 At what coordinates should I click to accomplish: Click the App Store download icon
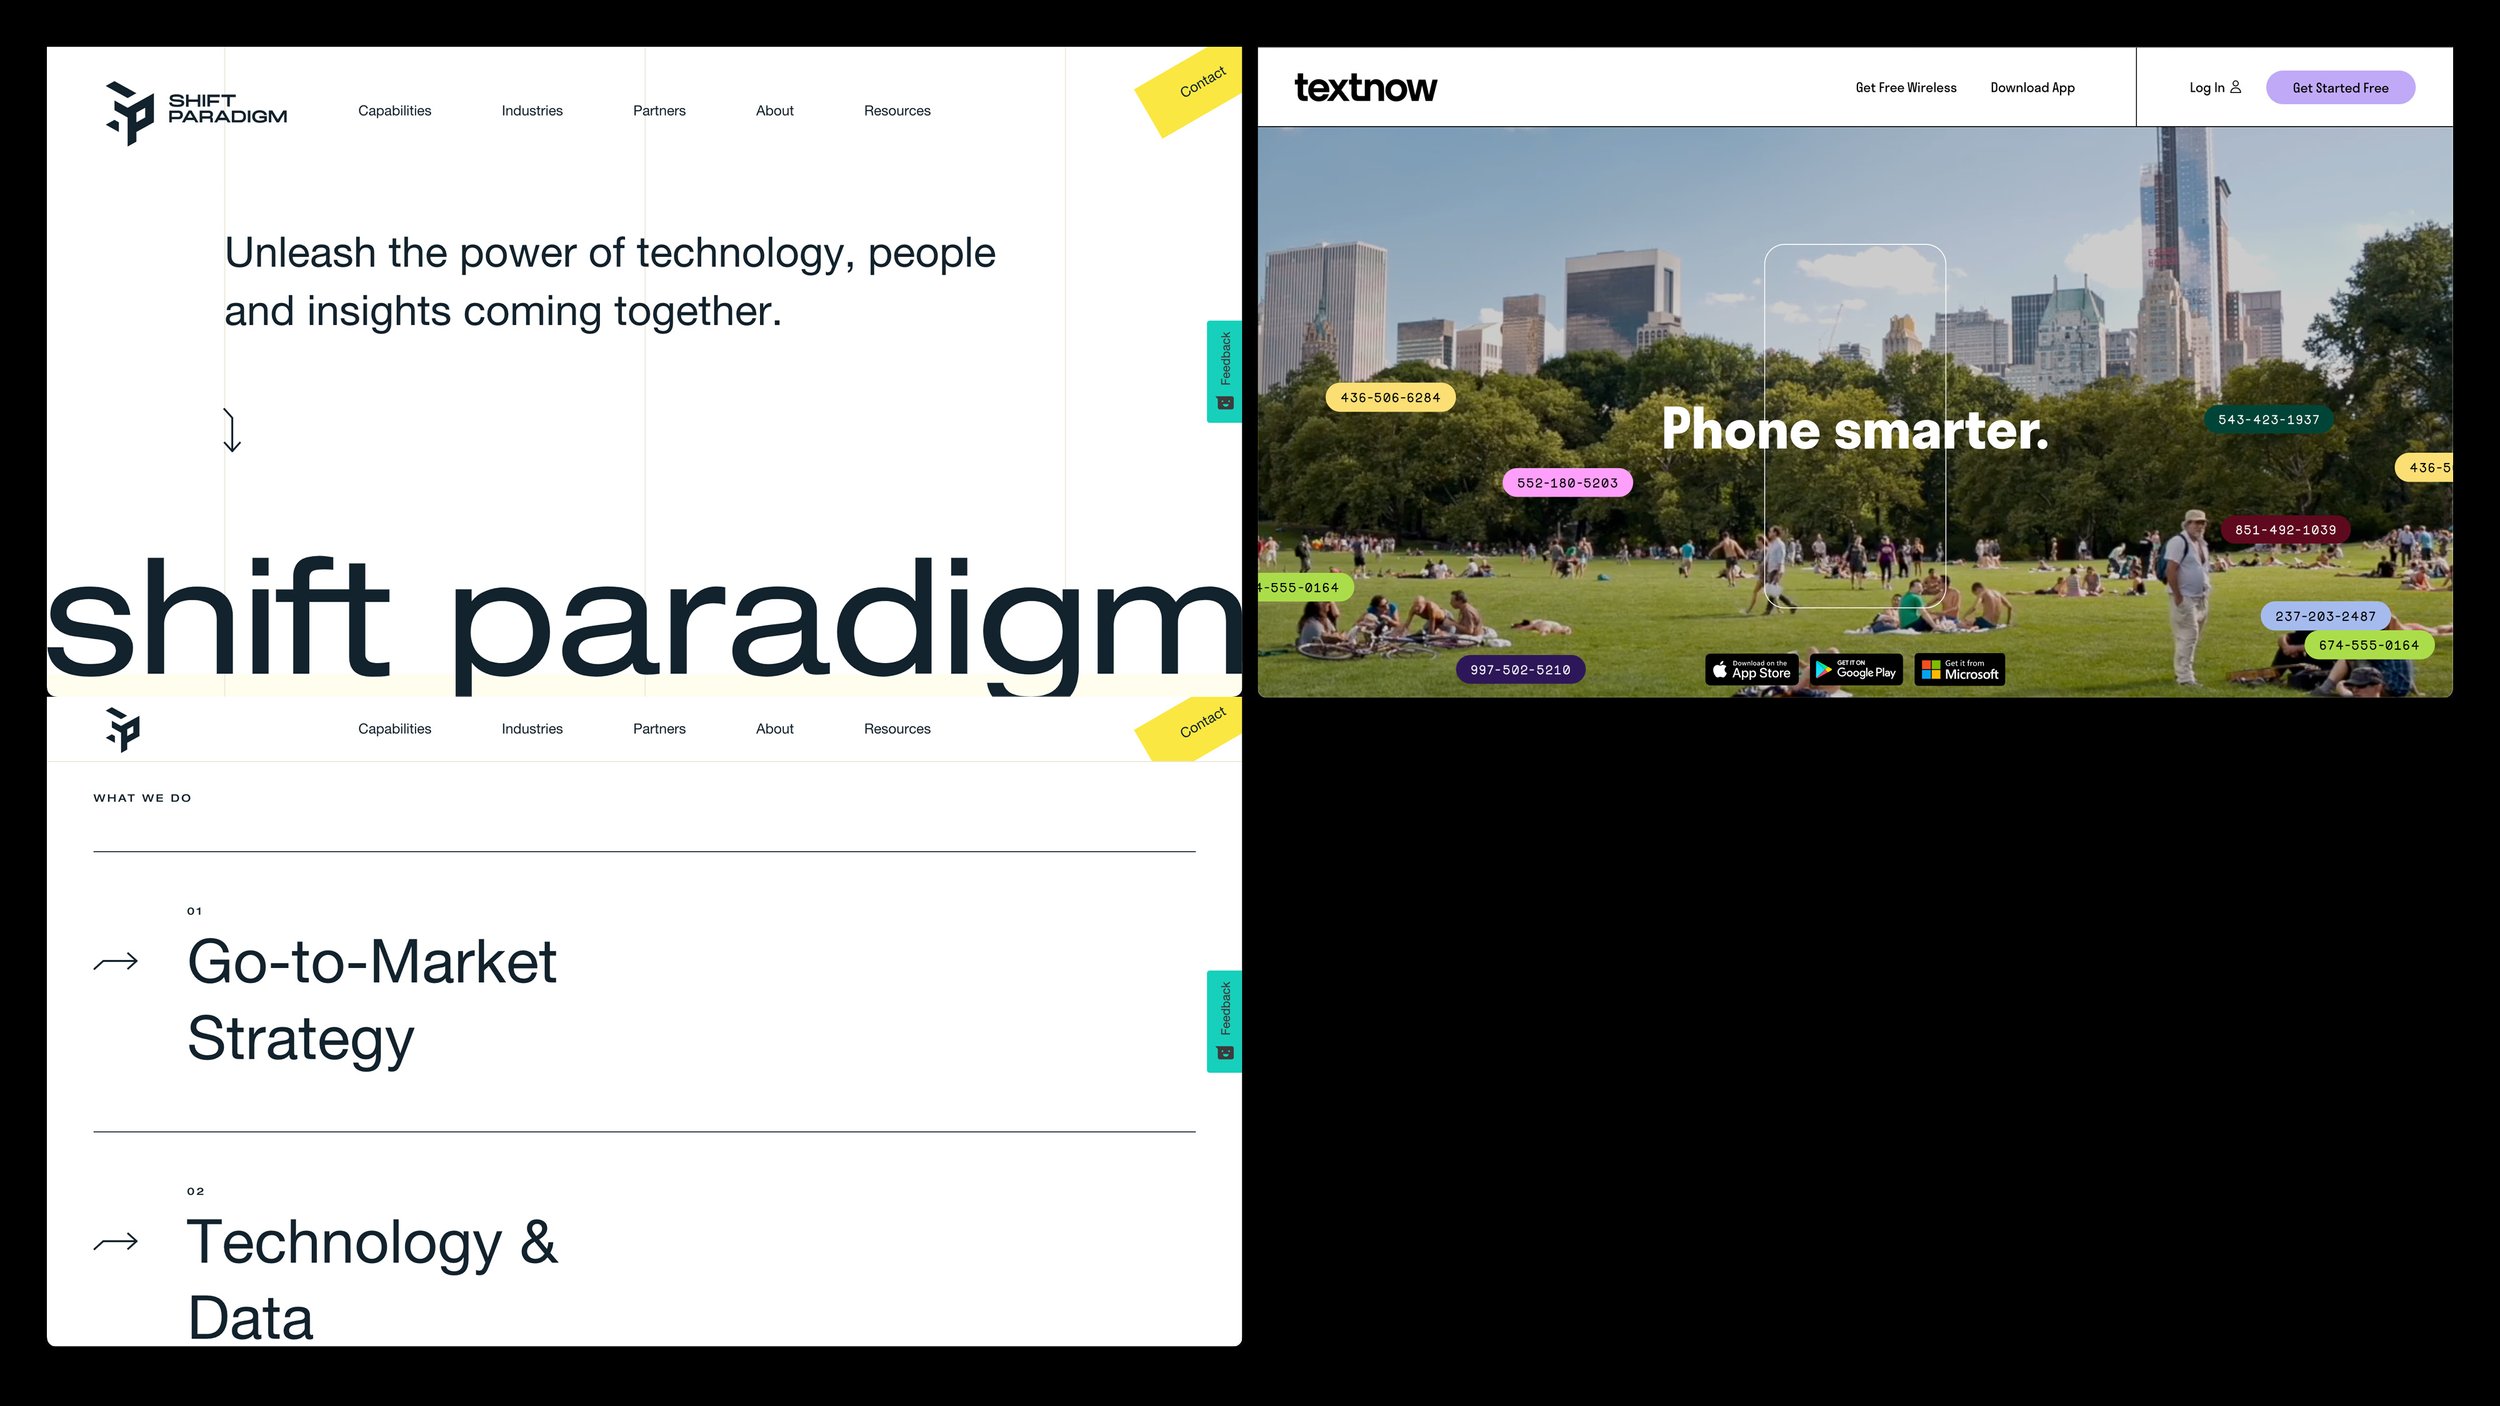click(1751, 670)
